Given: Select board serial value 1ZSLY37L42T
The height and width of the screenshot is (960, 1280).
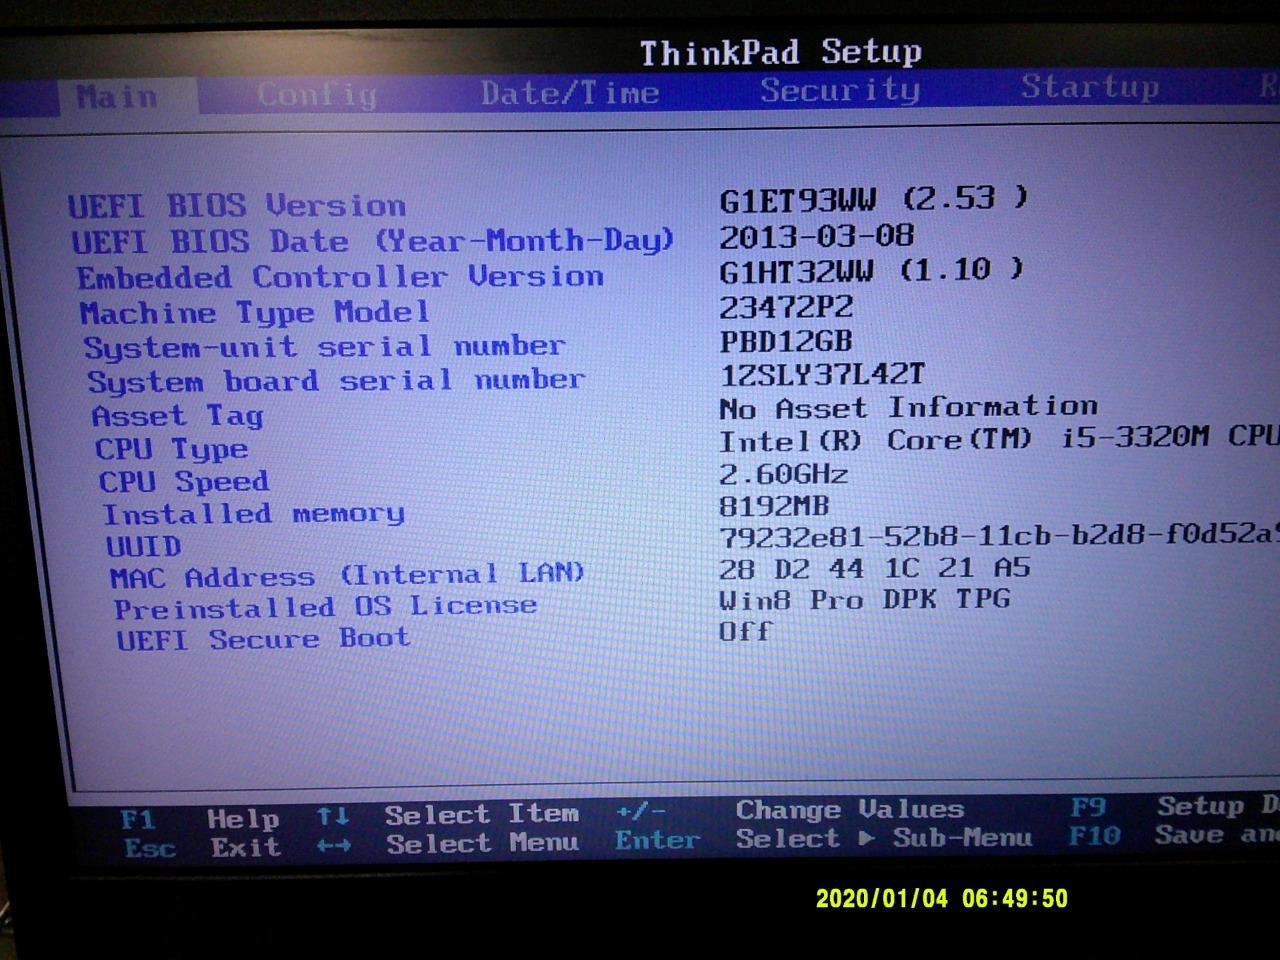Looking at the screenshot, I should [822, 374].
